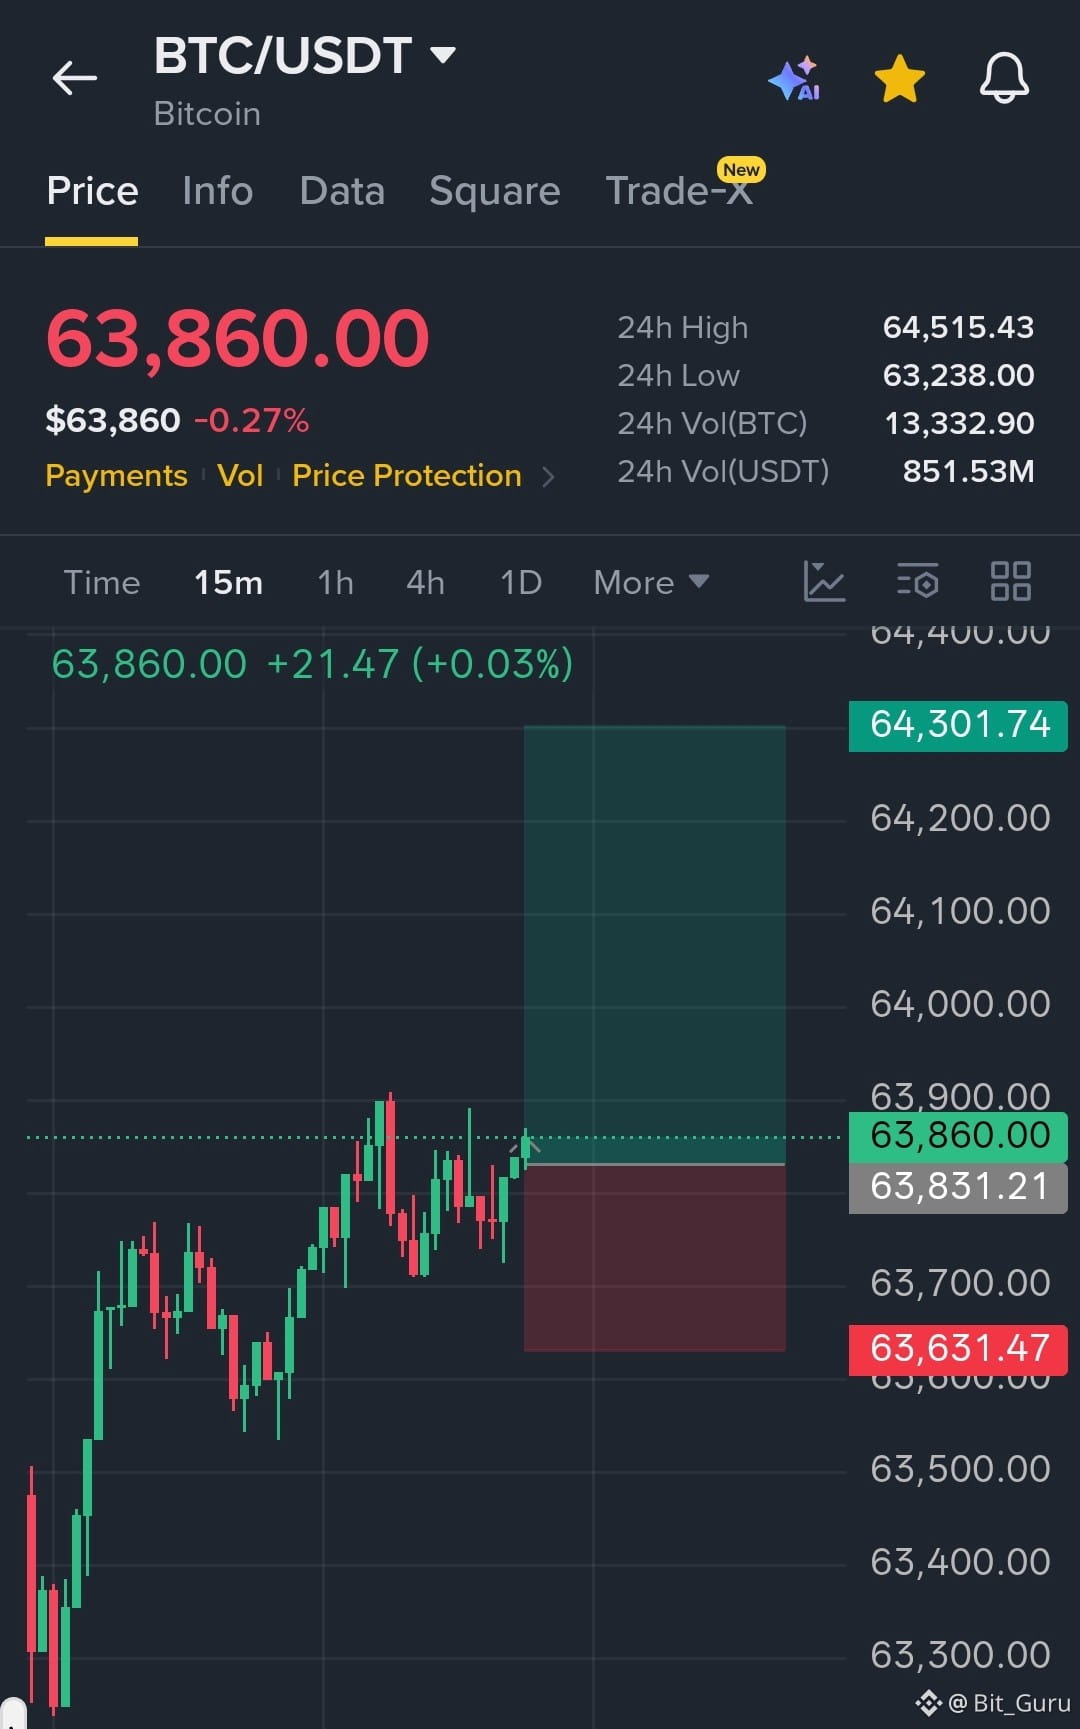This screenshot has height=1729, width=1080.
Task: Tap the Vol tag link
Action: [240, 476]
